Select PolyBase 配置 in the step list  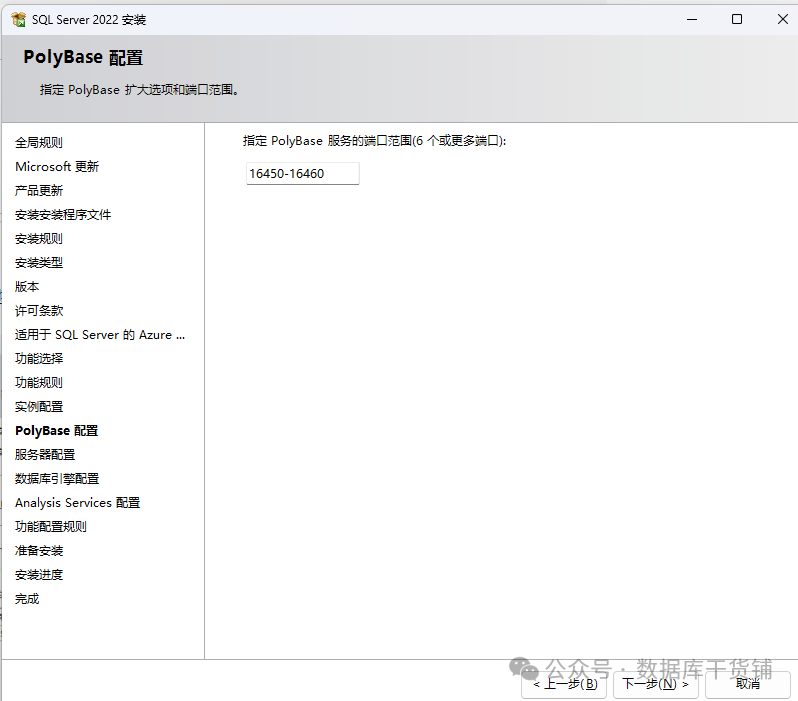(x=56, y=431)
